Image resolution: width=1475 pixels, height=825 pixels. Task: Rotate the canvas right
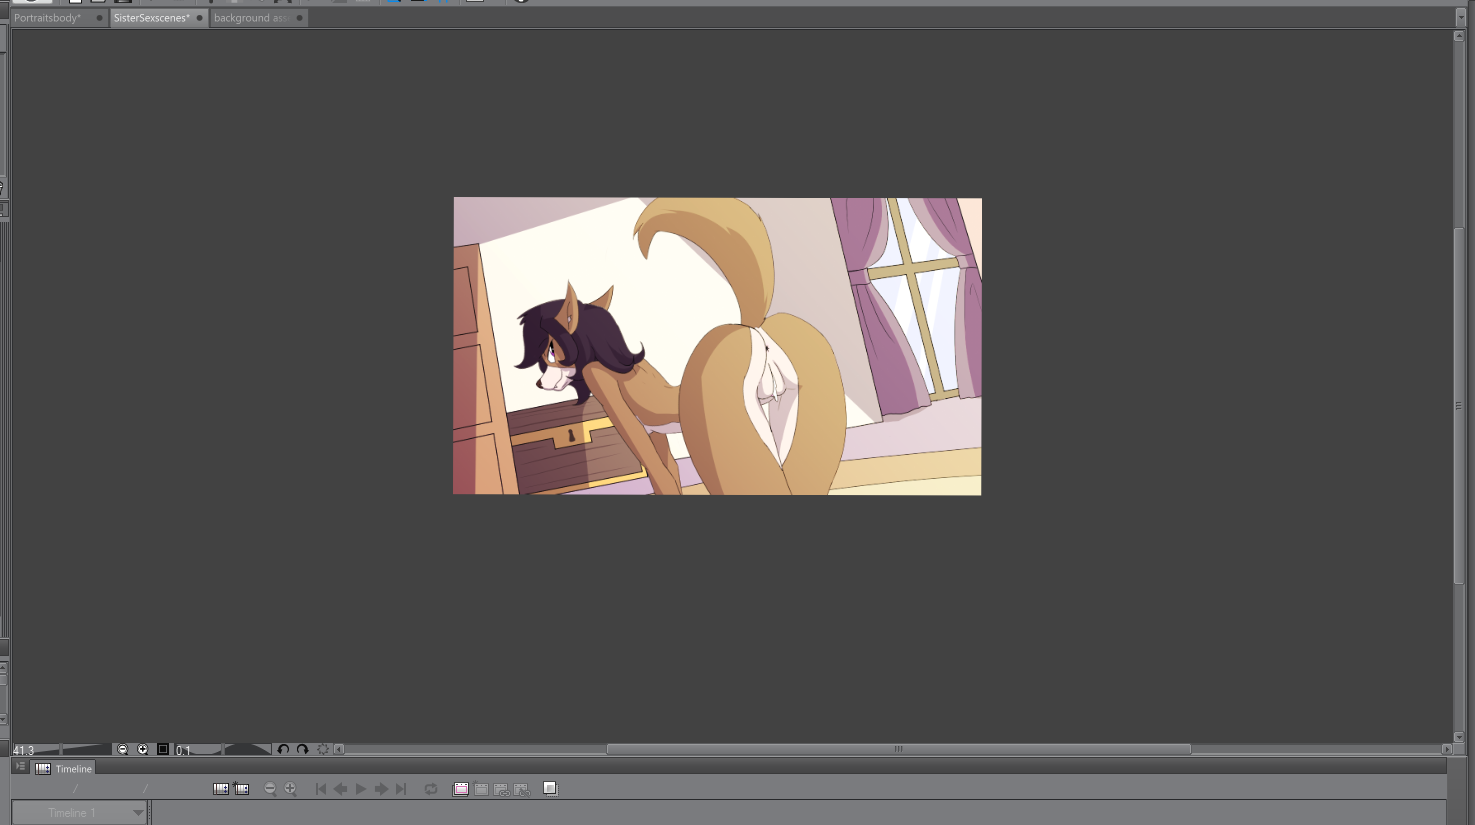[x=302, y=749]
